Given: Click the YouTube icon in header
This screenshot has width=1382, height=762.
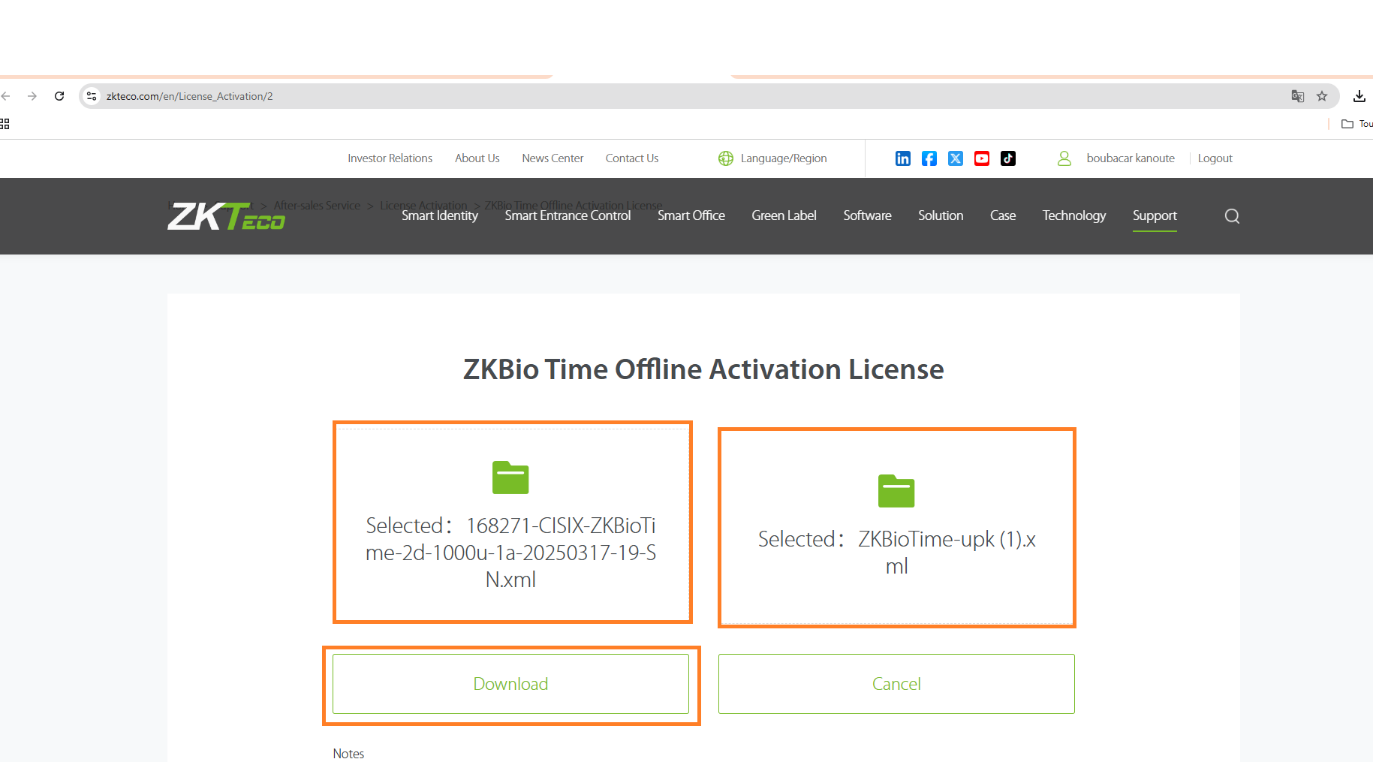Looking at the screenshot, I should [982, 158].
